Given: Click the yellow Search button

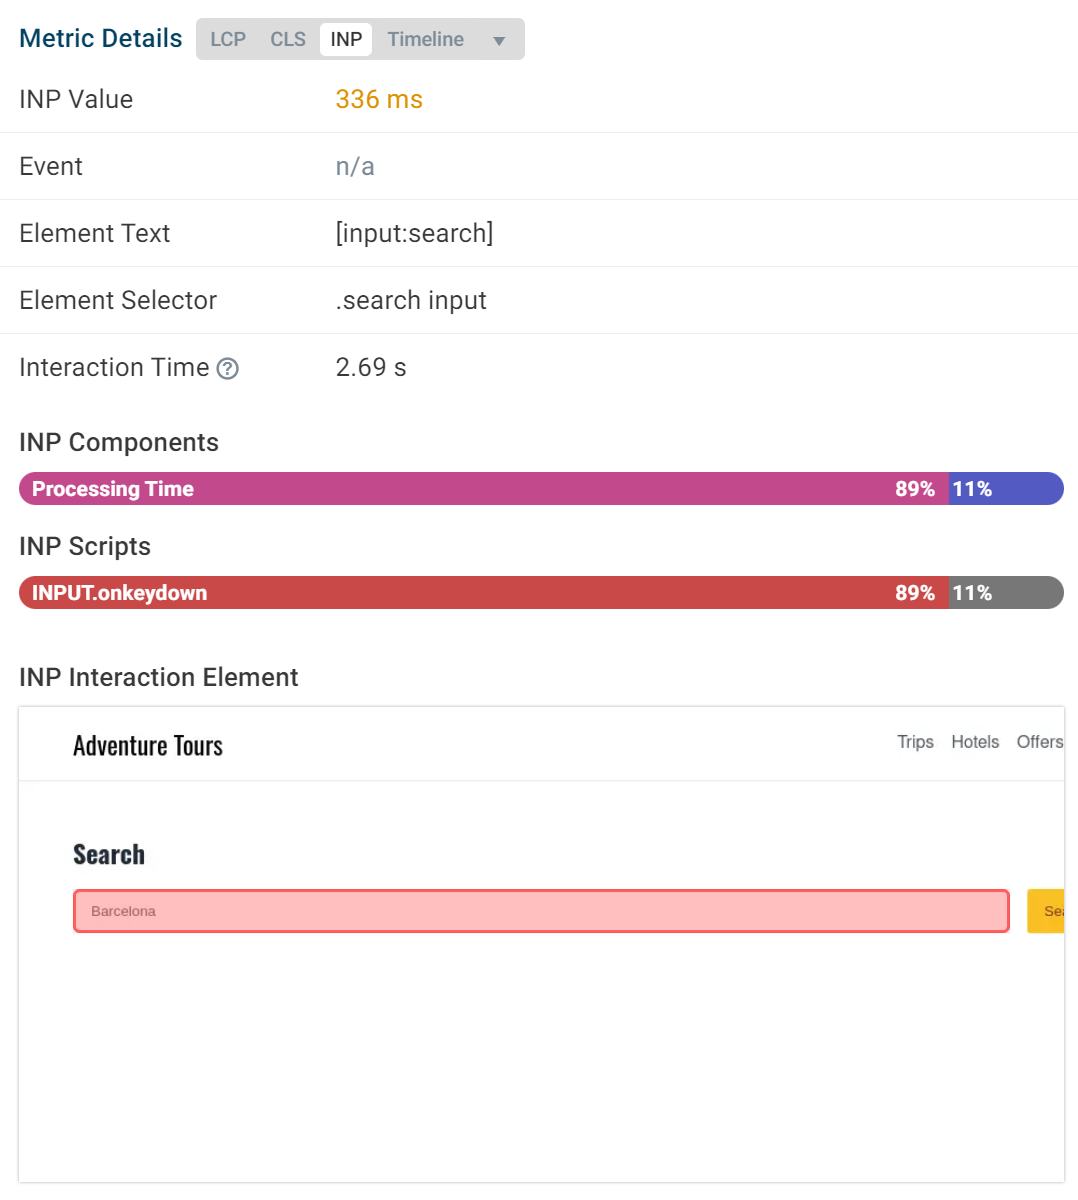Looking at the screenshot, I should click(1046, 911).
